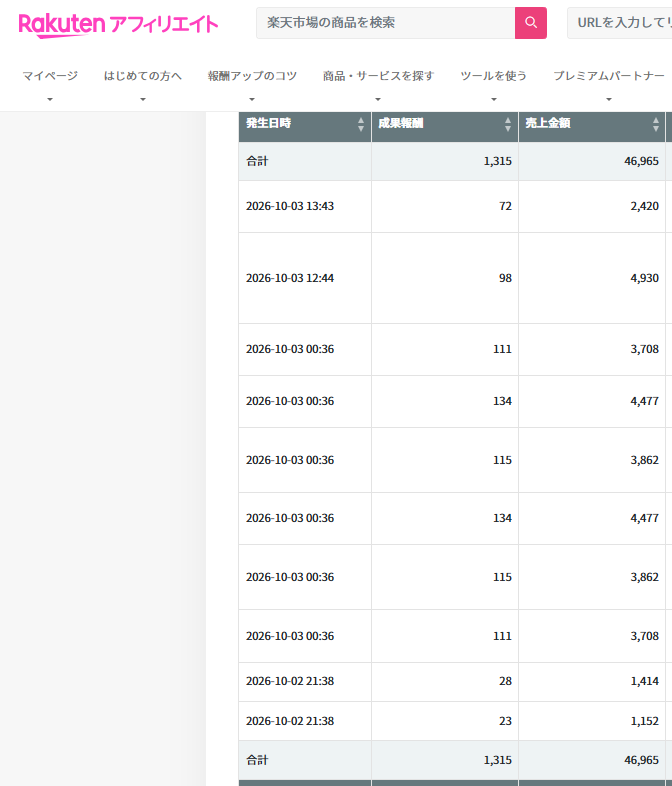The image size is (672, 786).
Task: Expand the ツールを使う dropdown arrow
Action: click(x=494, y=99)
